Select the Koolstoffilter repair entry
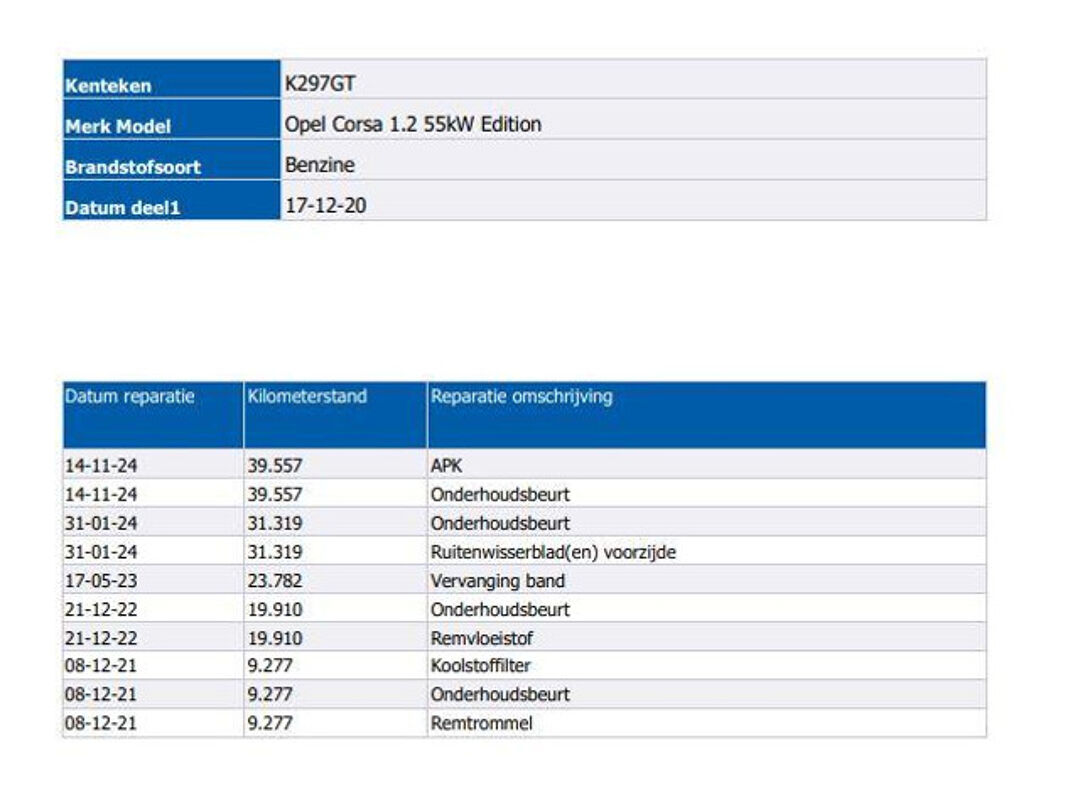Viewport: 1080px width, 810px height. 479,666
